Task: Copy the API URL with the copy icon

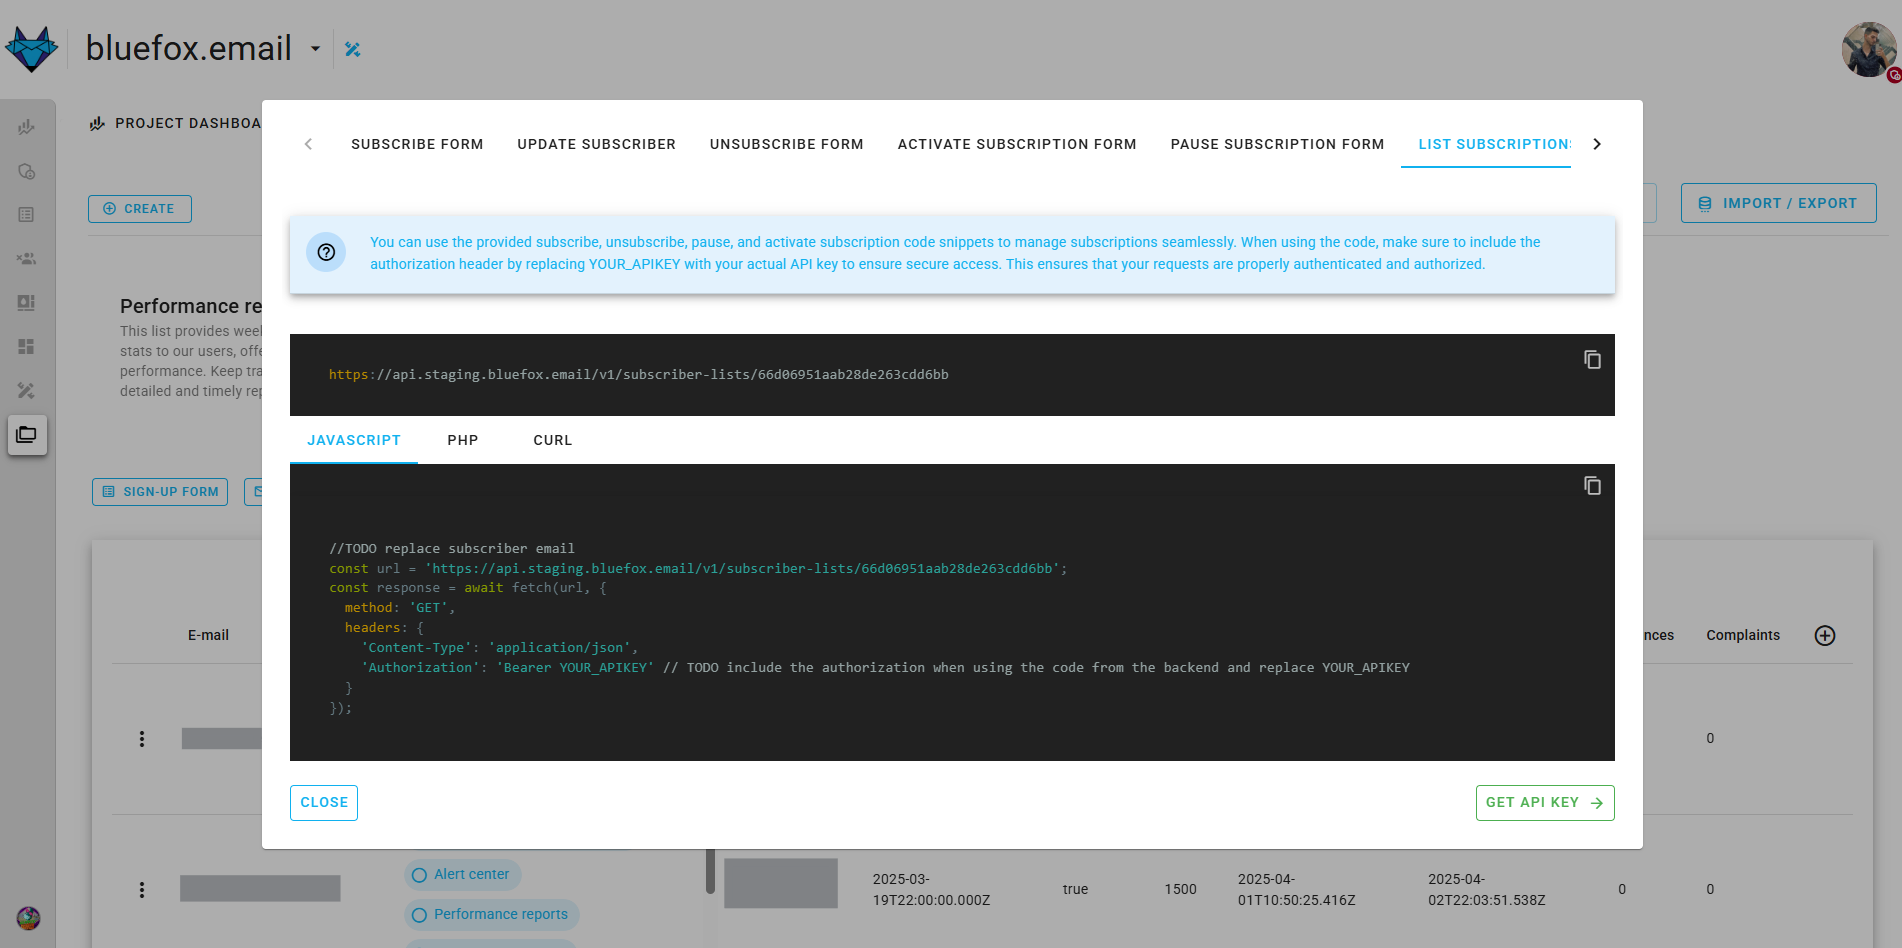Action: pos(1592,360)
